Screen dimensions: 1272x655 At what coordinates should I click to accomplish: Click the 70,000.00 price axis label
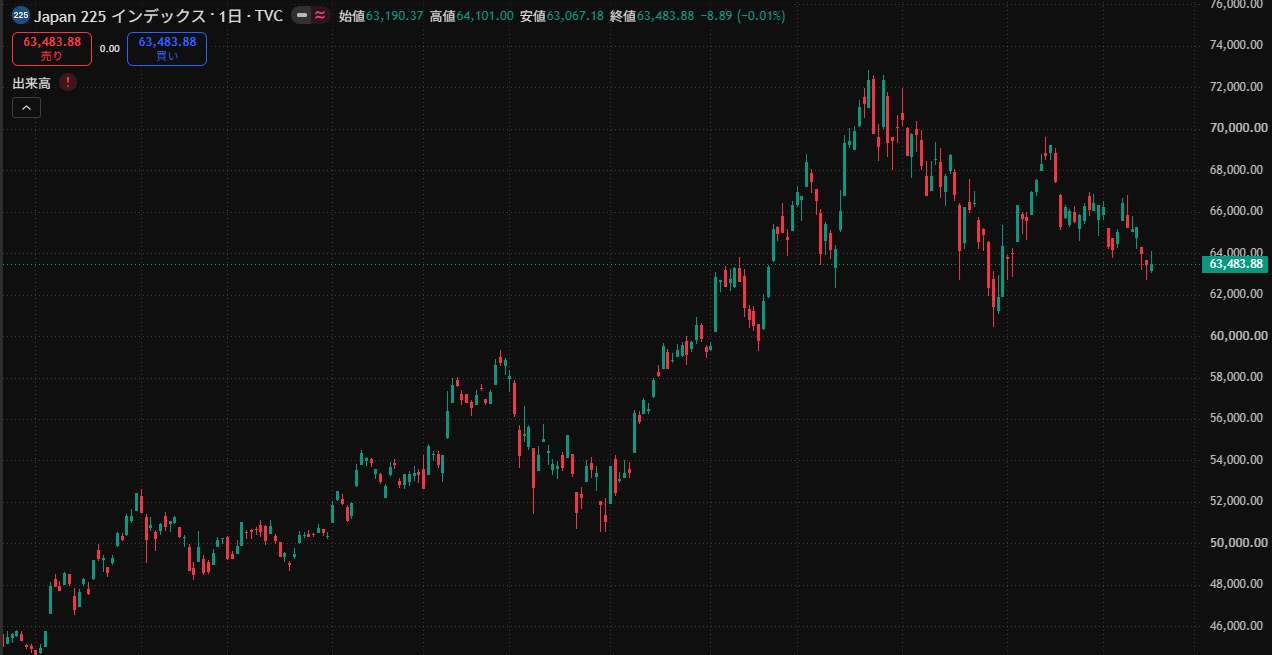click(x=1238, y=128)
